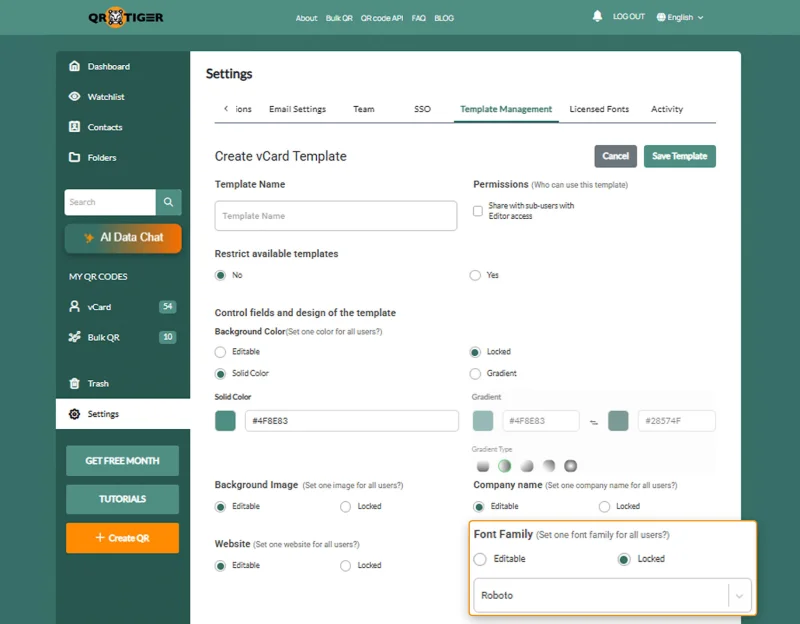Screen dimensions: 800x624
Task: Open Dashboard via the home icon
Action: click(x=75, y=67)
